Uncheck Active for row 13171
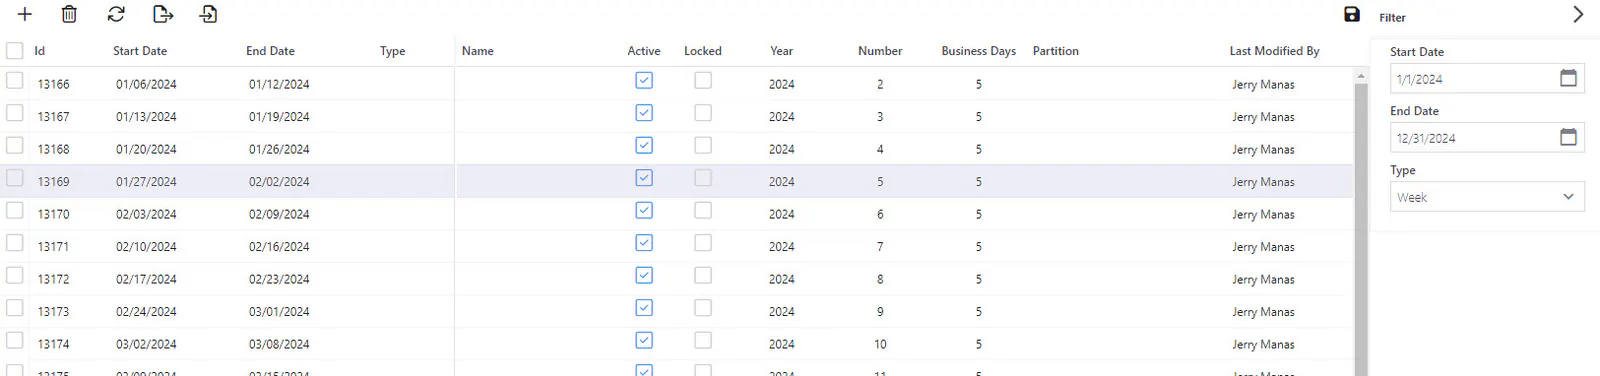Screen dimensions: 1600x376 [644, 243]
